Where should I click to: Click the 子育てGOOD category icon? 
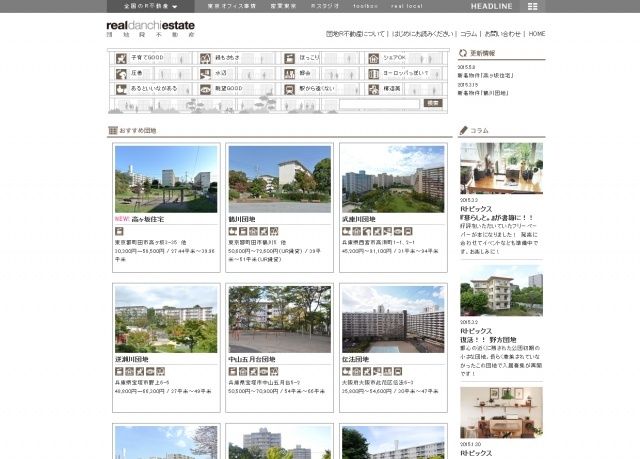(x=120, y=59)
